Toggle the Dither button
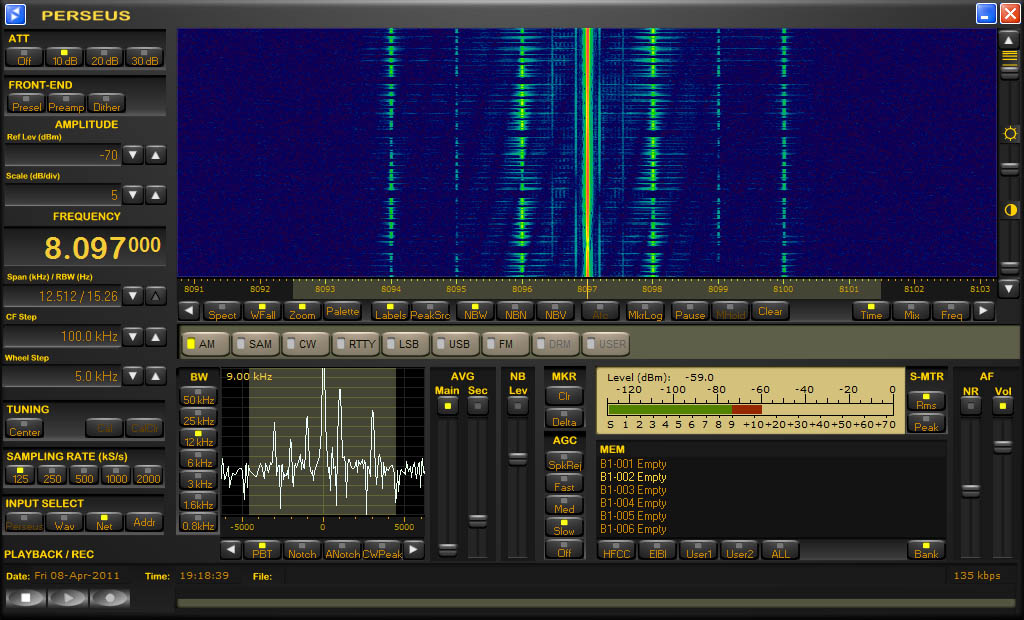The height and width of the screenshot is (620, 1024). (x=106, y=104)
